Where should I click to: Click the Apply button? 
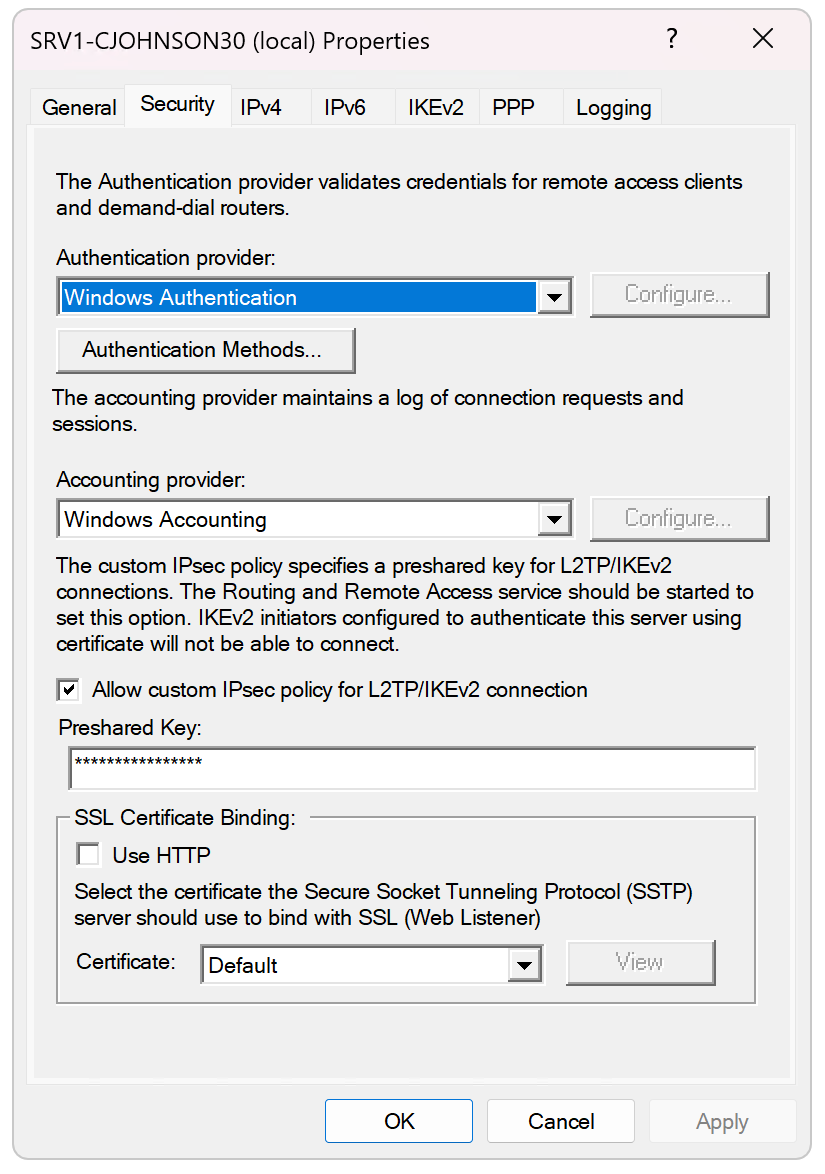tap(722, 1120)
